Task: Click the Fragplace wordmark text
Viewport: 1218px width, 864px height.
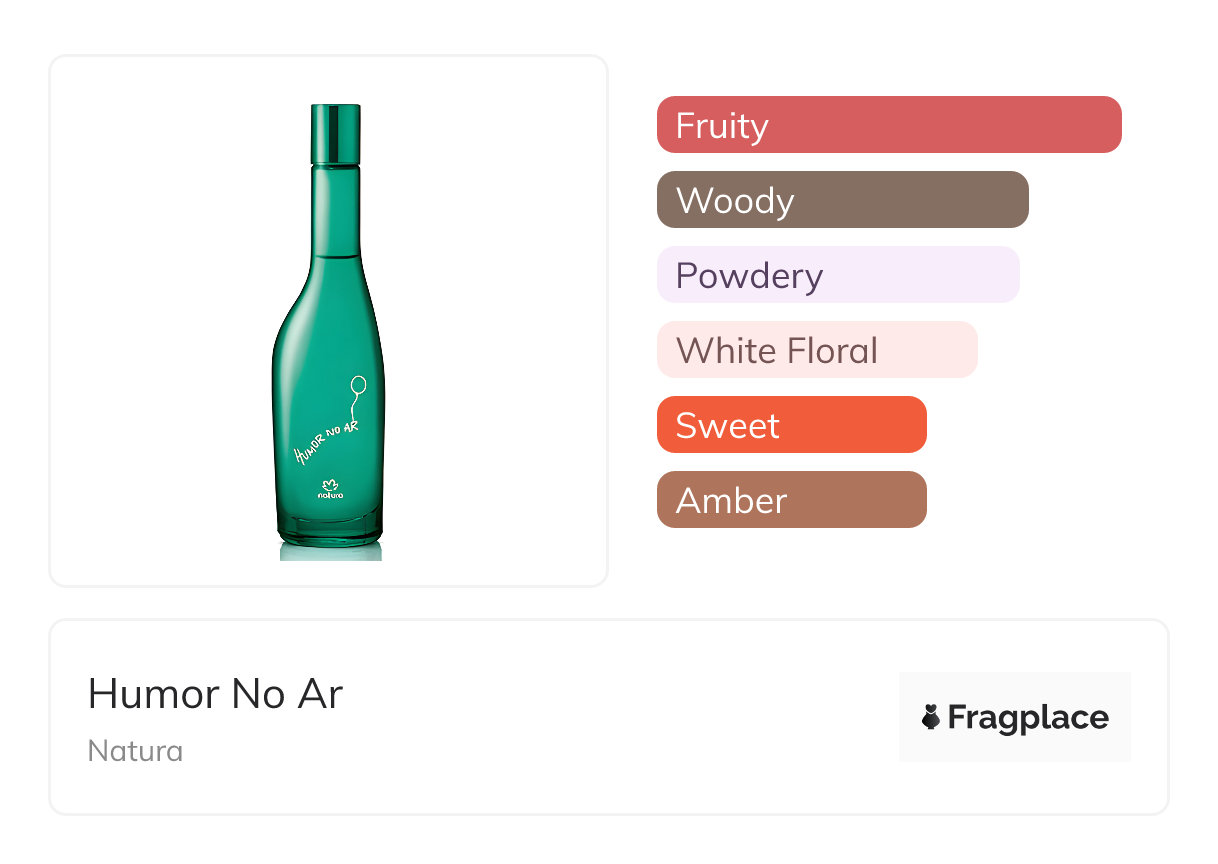Action: [x=1028, y=718]
